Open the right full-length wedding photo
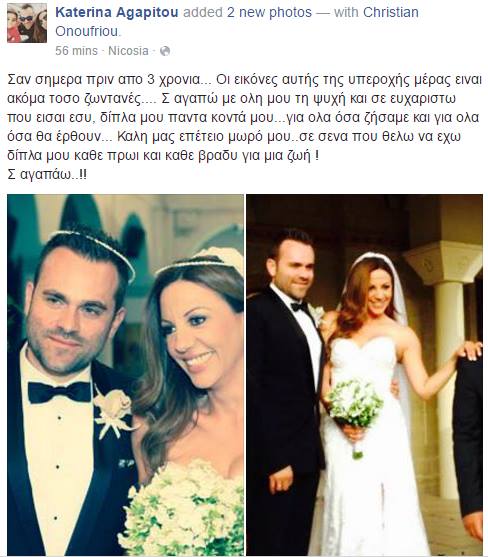488x557 pixels. tap(364, 375)
